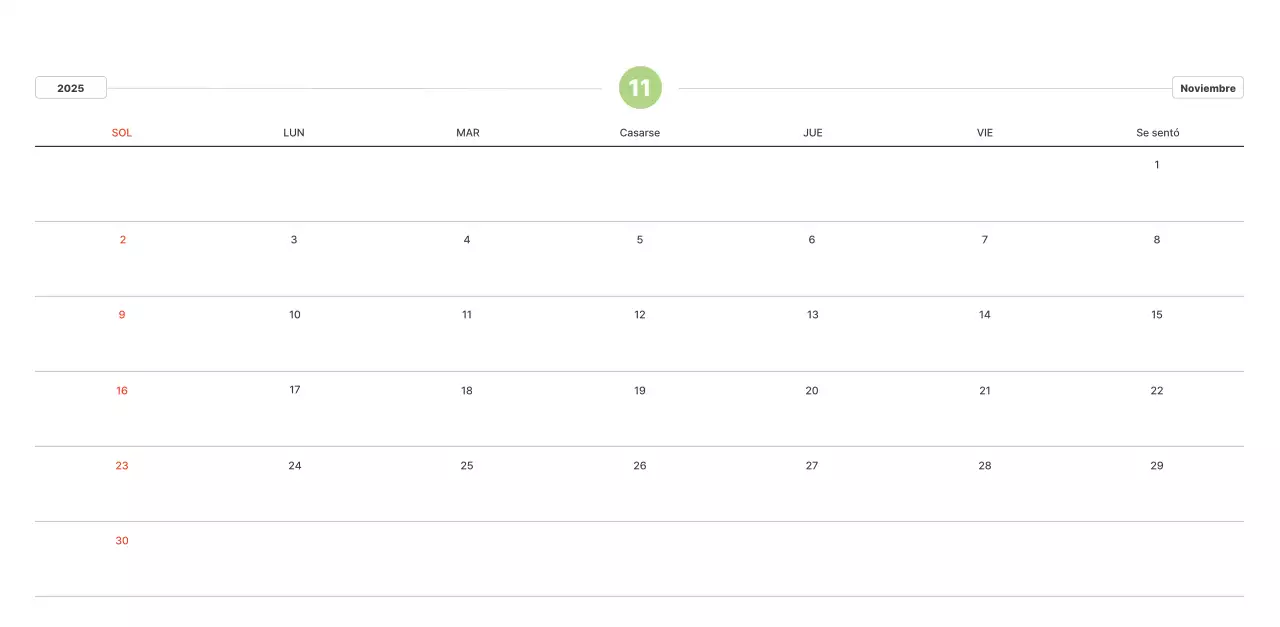Open the 2025 year selector
The height and width of the screenshot is (627, 1280).
click(x=70, y=88)
